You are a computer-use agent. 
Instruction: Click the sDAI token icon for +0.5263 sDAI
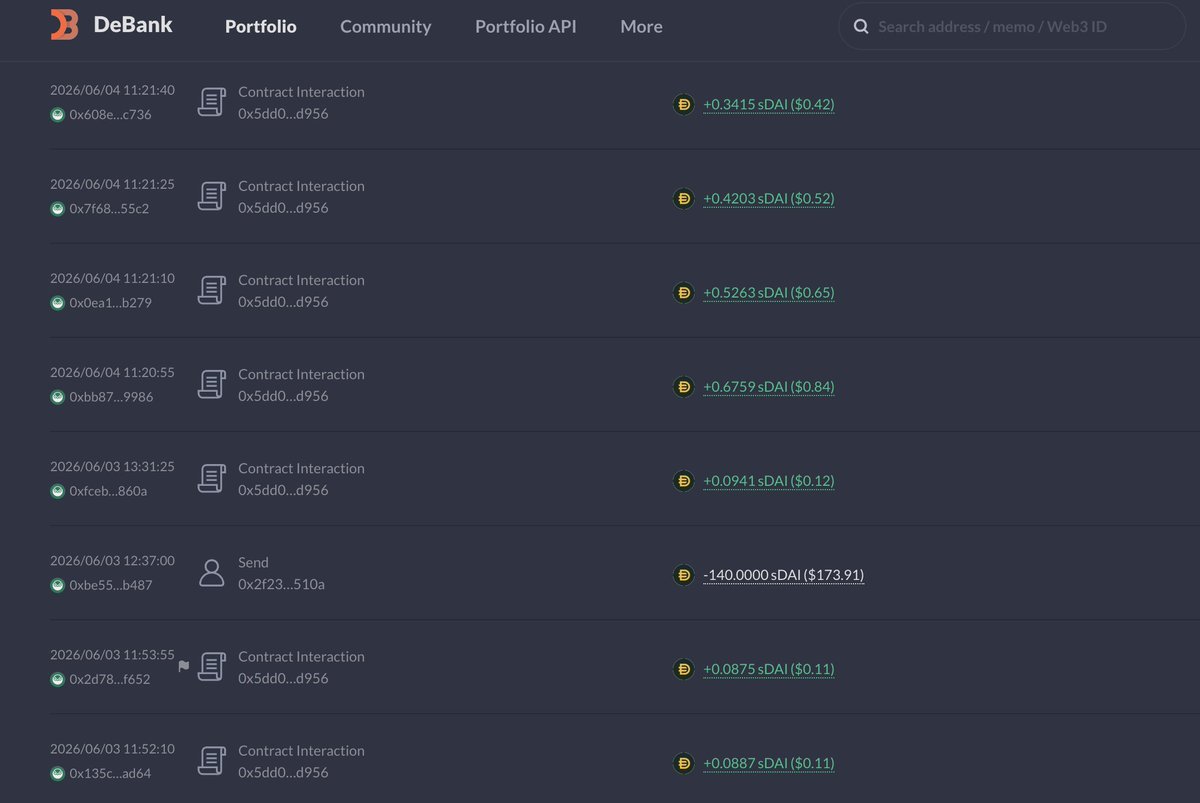pyautogui.click(x=684, y=292)
